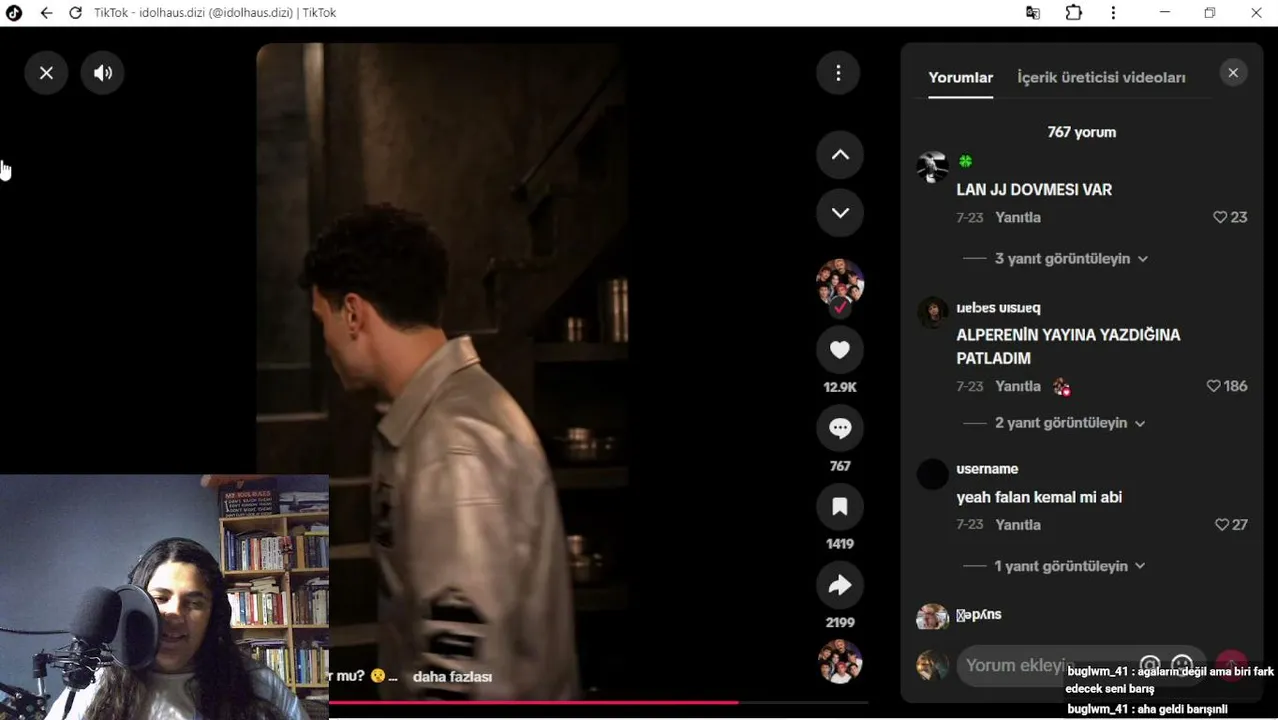Open comments with speech bubble icon
This screenshot has height=720, width=1278.
coord(840,428)
